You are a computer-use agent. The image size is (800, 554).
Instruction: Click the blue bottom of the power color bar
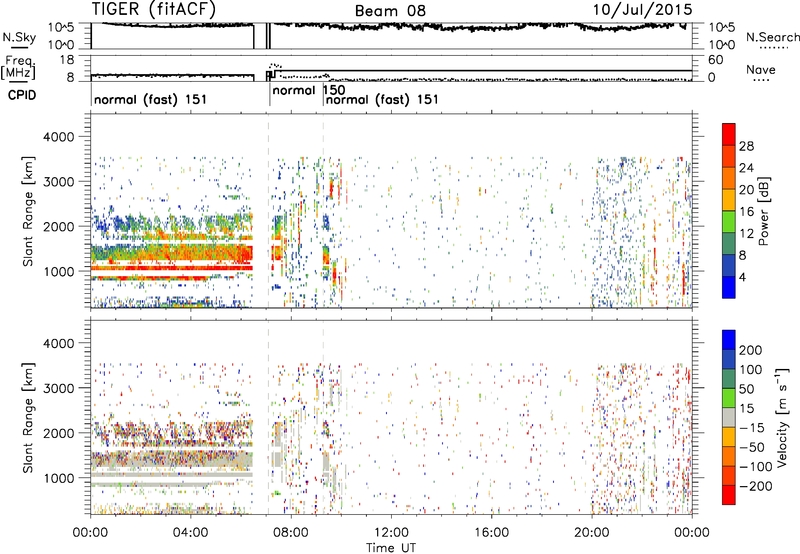729,287
